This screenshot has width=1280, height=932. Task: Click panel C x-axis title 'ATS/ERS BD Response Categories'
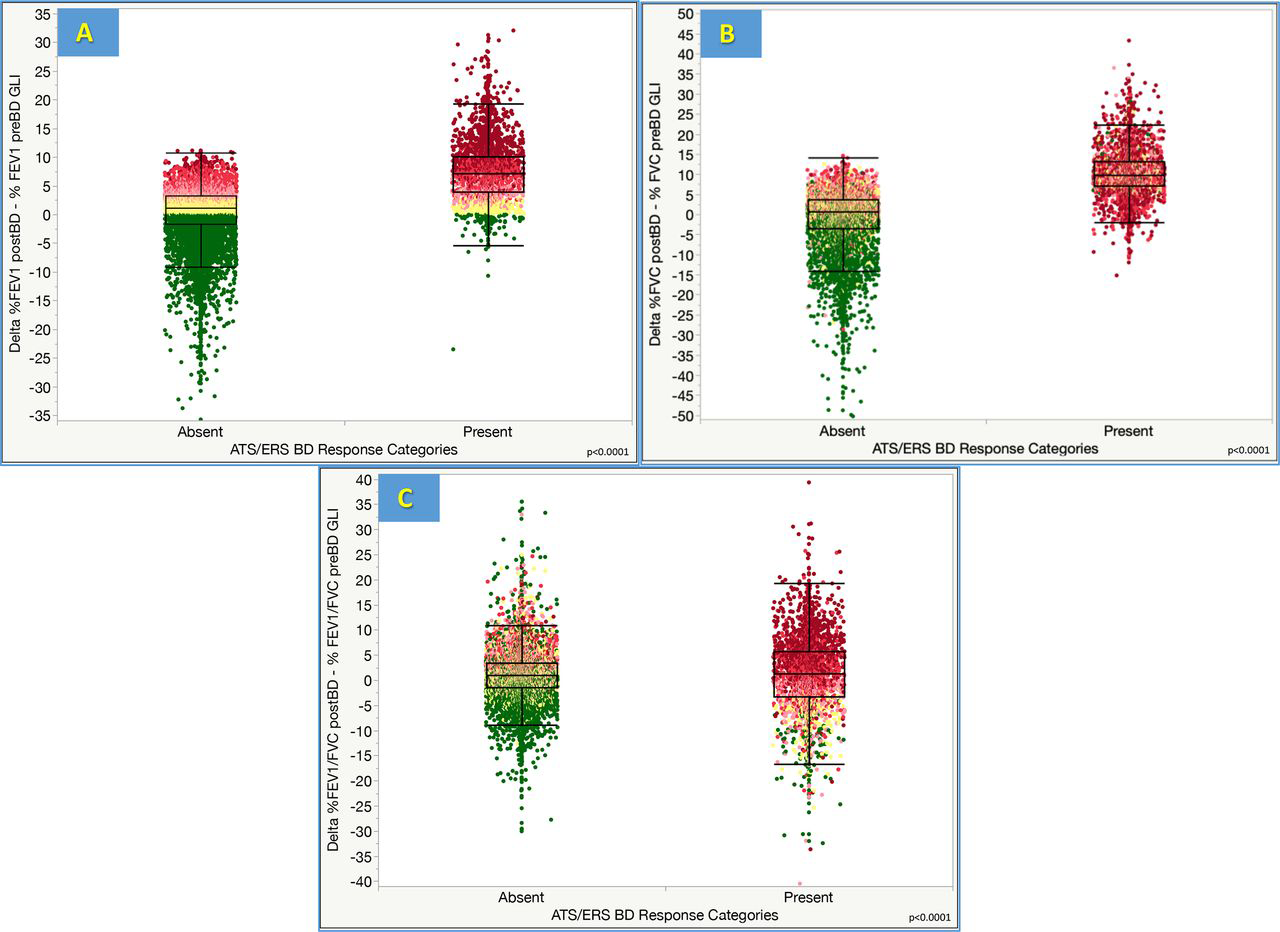pos(664,915)
